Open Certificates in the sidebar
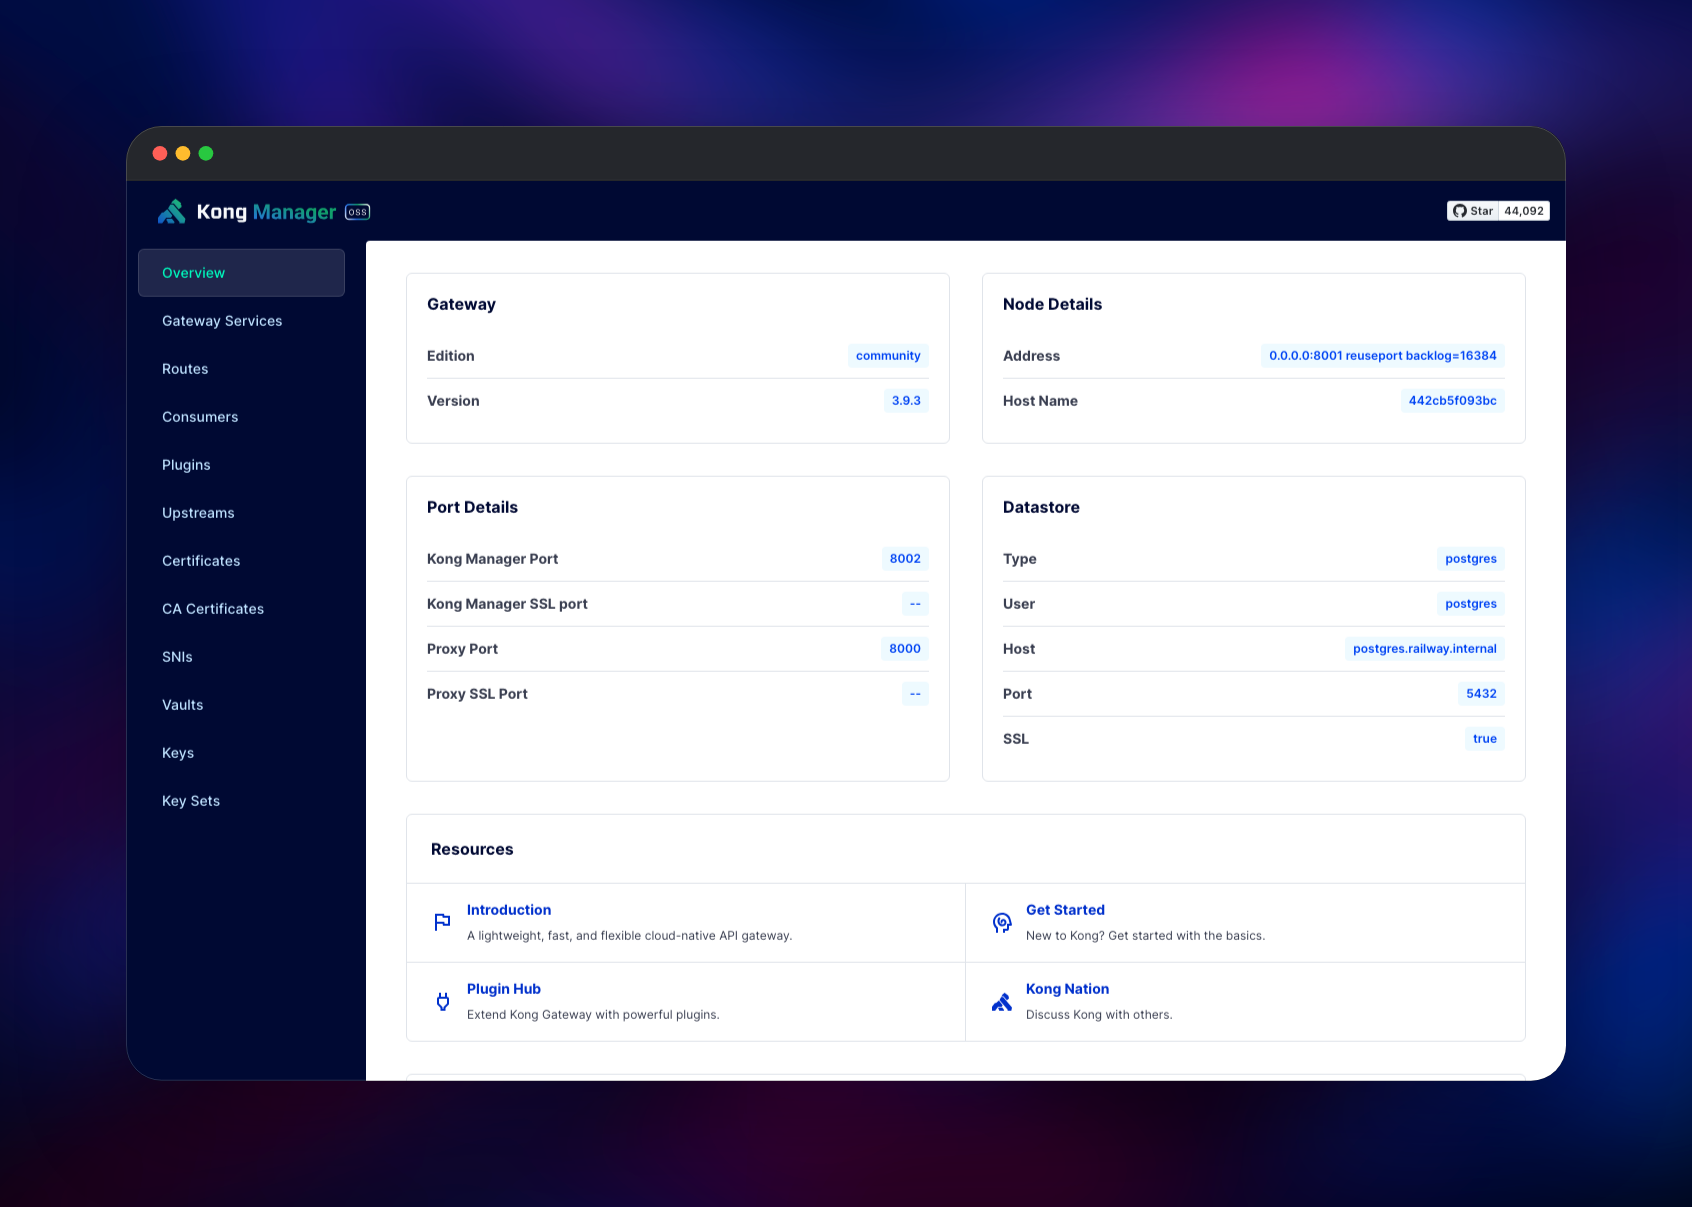 (241, 561)
